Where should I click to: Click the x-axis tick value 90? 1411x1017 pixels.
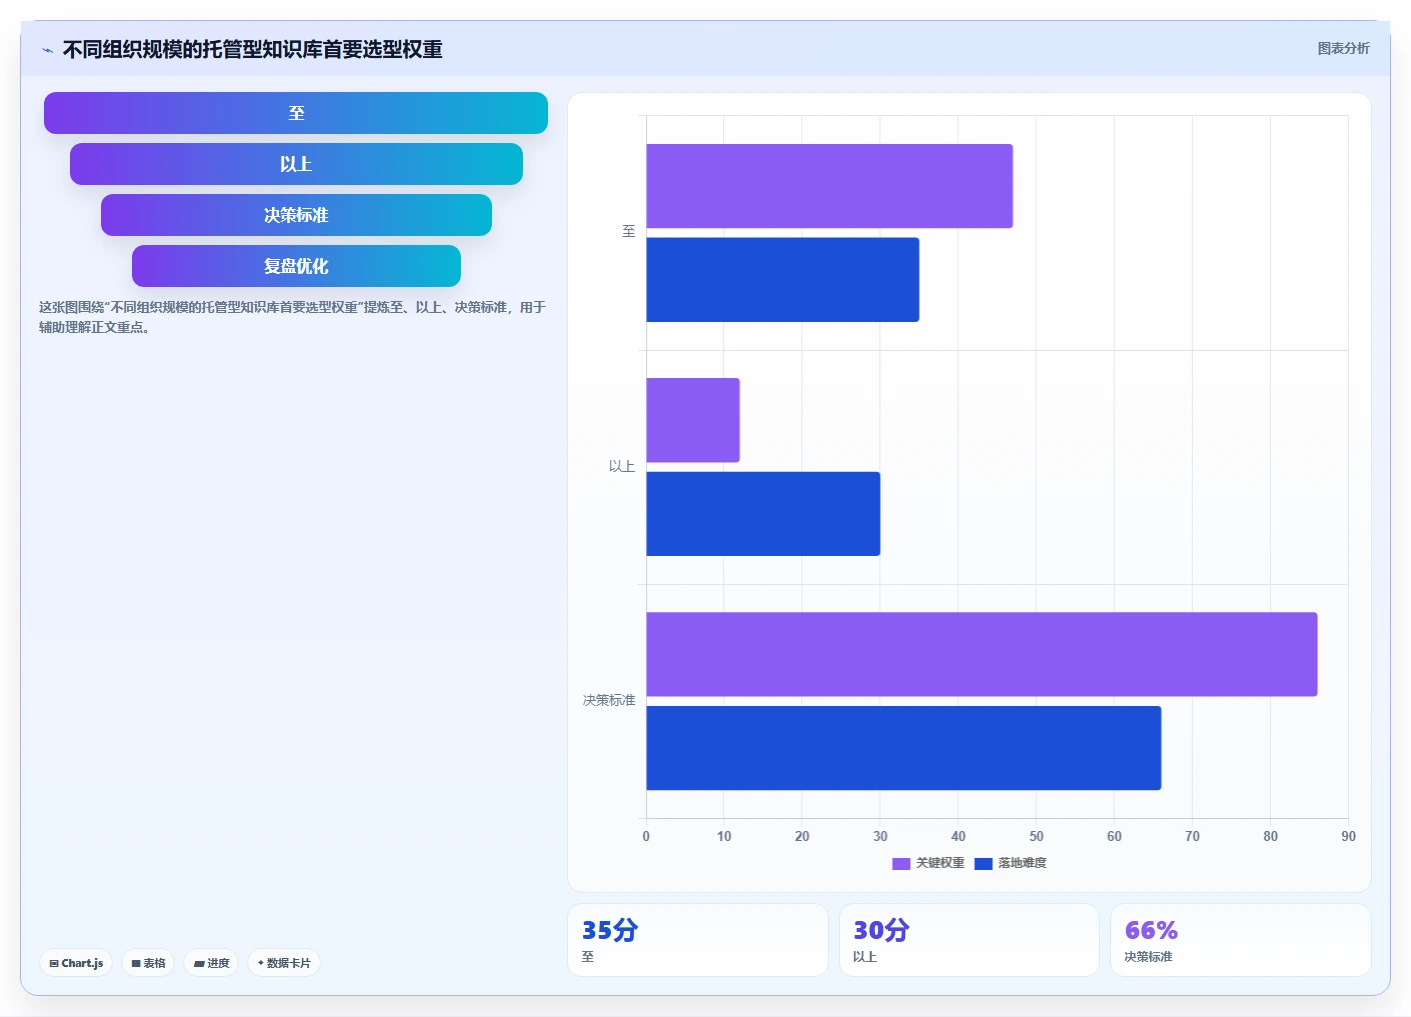(1348, 836)
